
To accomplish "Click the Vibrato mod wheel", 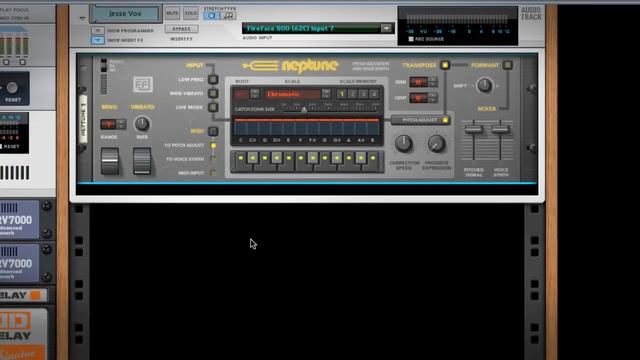I will tap(142, 161).
